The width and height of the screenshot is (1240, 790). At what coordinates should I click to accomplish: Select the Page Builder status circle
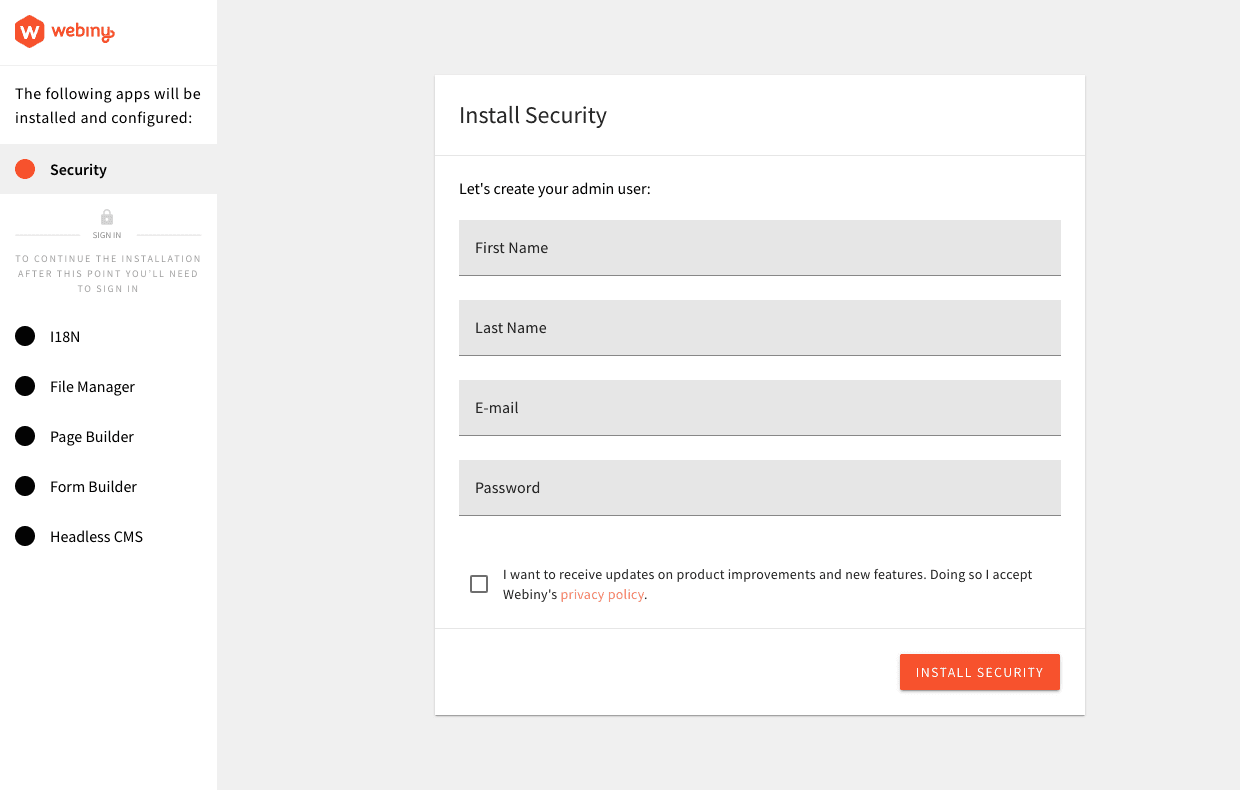click(25, 436)
